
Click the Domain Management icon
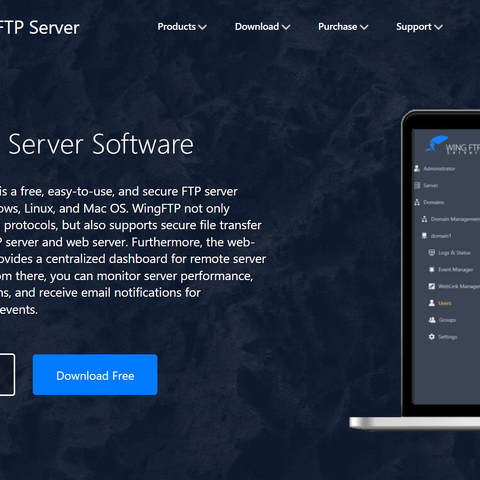tap(424, 219)
